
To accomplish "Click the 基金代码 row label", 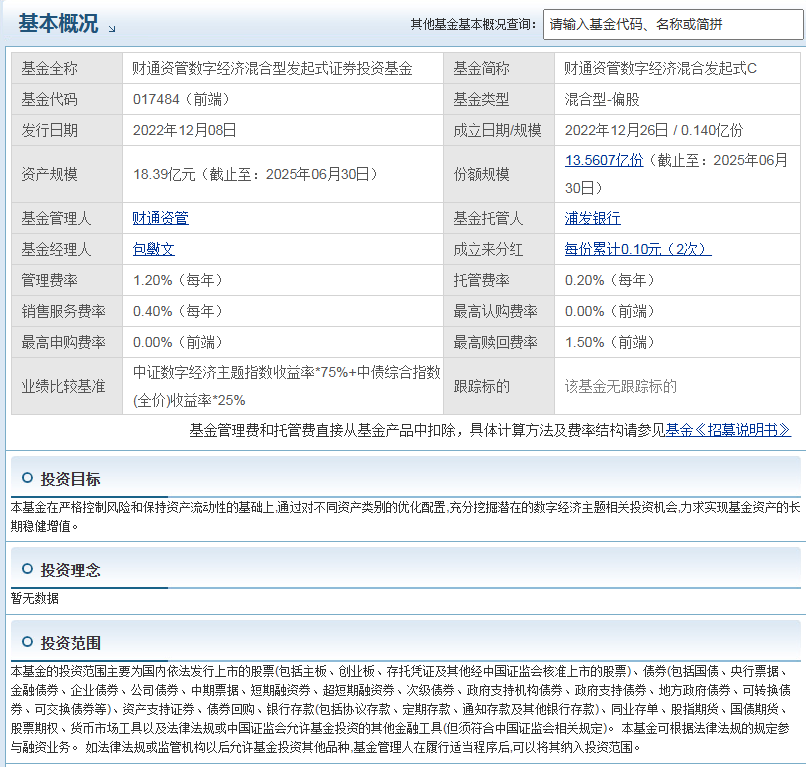I will [49, 99].
